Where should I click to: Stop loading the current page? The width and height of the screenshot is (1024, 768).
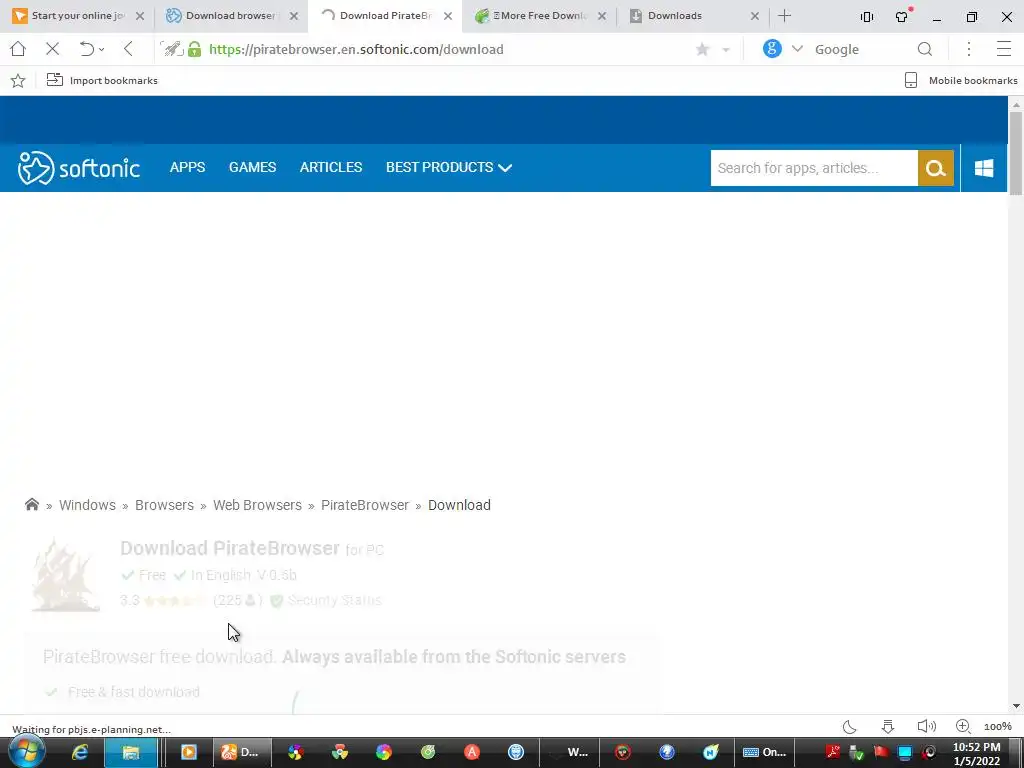[x=53, y=49]
